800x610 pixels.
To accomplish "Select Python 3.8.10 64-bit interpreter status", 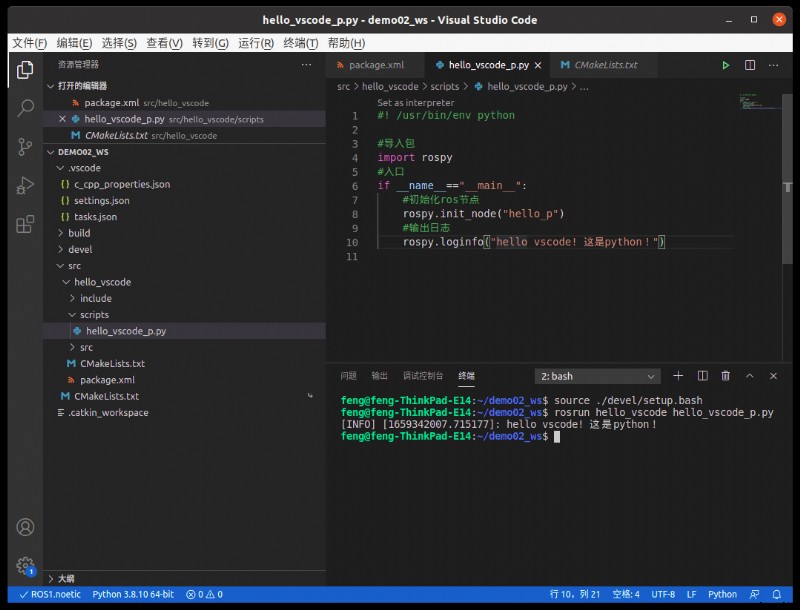I will coord(133,594).
